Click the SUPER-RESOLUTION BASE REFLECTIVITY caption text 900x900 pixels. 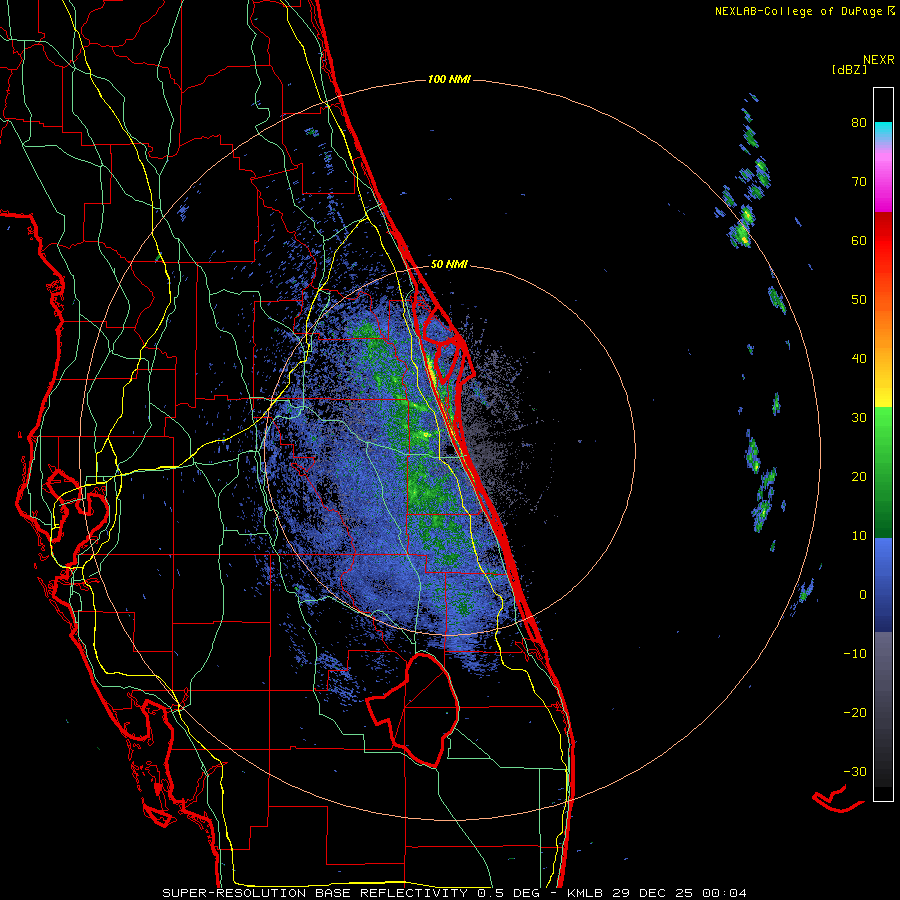(315, 893)
